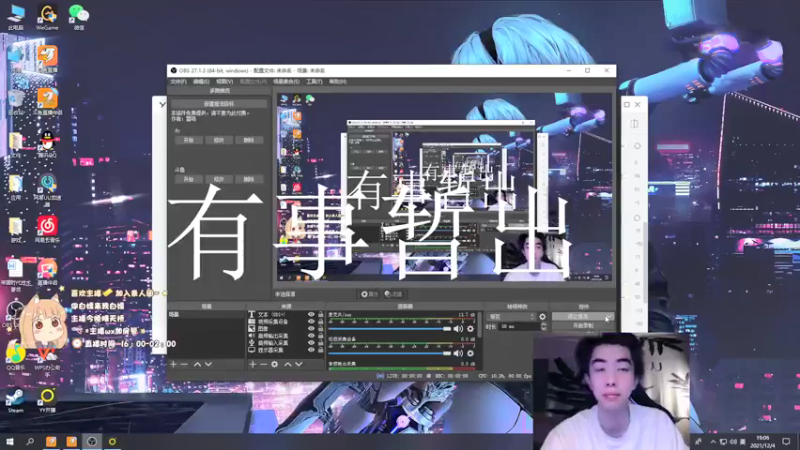Select the 文本 (GDI+) text source icon
Screen dimensions: 800x450
(252, 315)
